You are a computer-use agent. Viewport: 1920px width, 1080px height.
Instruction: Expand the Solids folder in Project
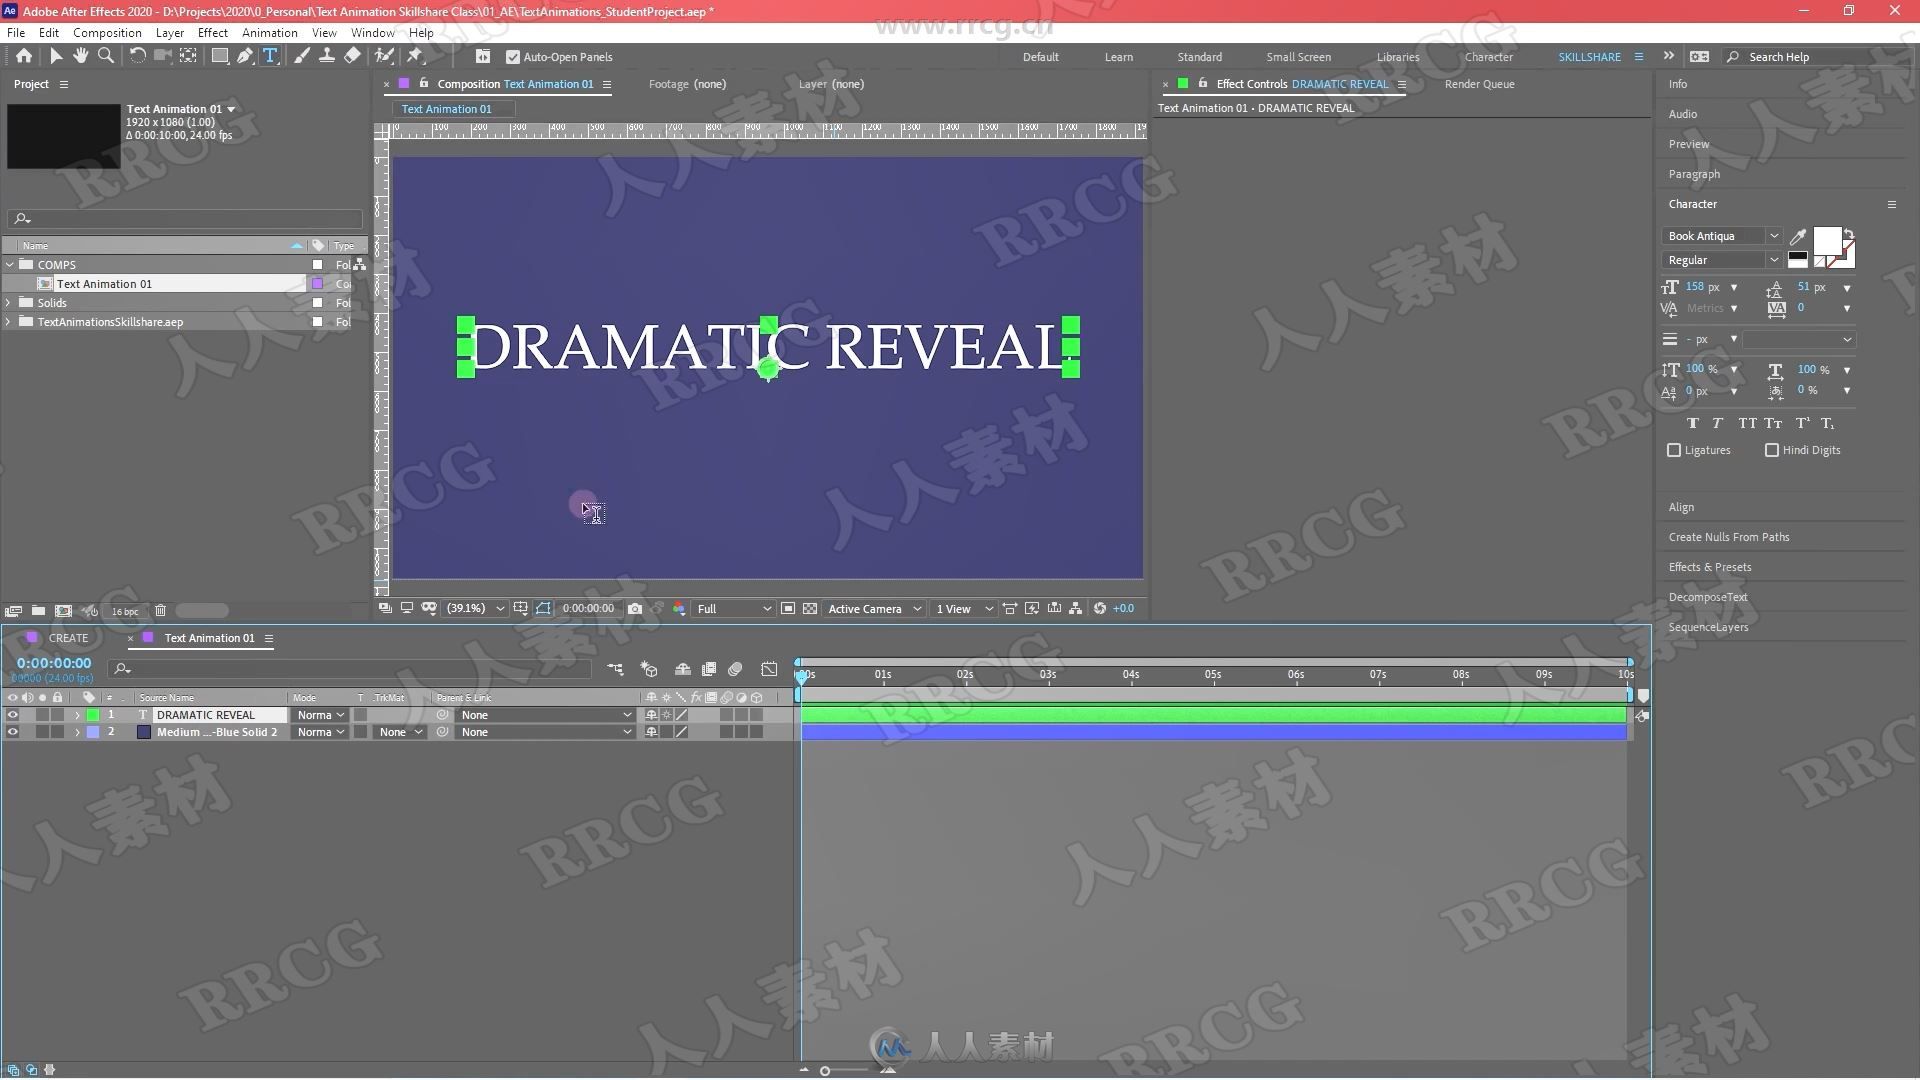[9, 303]
